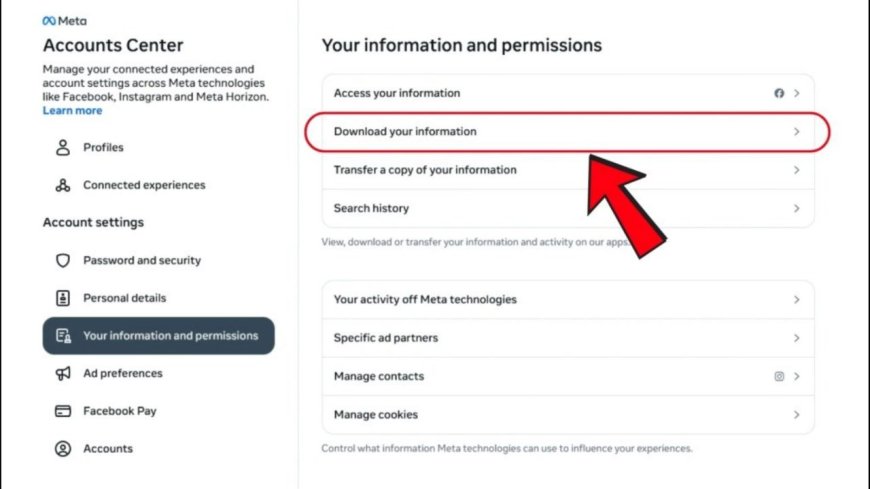870x489 pixels.
Task: Select Personal details in the sidebar
Action: (124, 298)
